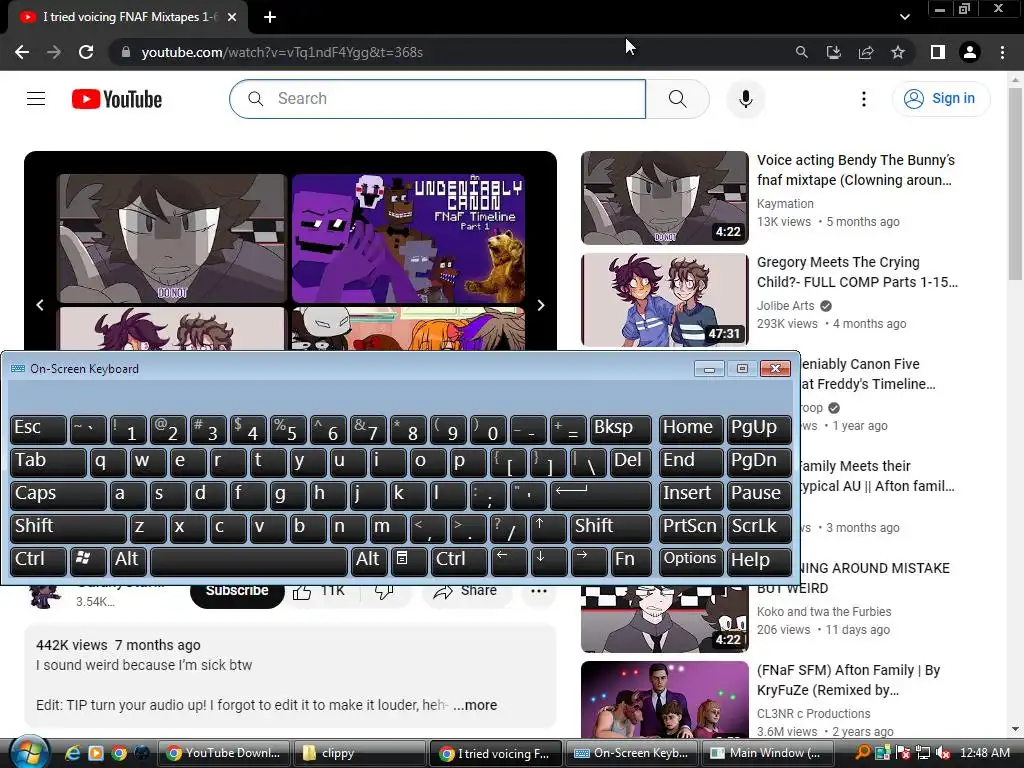Click the install/download icon in address bar
Screen dimensions: 1024x768
pyautogui.click(x=834, y=52)
